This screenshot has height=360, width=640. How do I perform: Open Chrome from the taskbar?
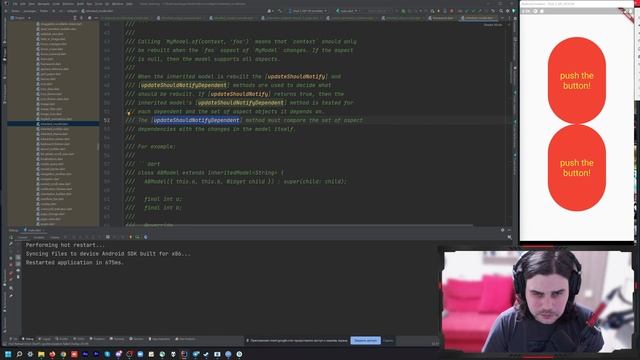(63, 354)
